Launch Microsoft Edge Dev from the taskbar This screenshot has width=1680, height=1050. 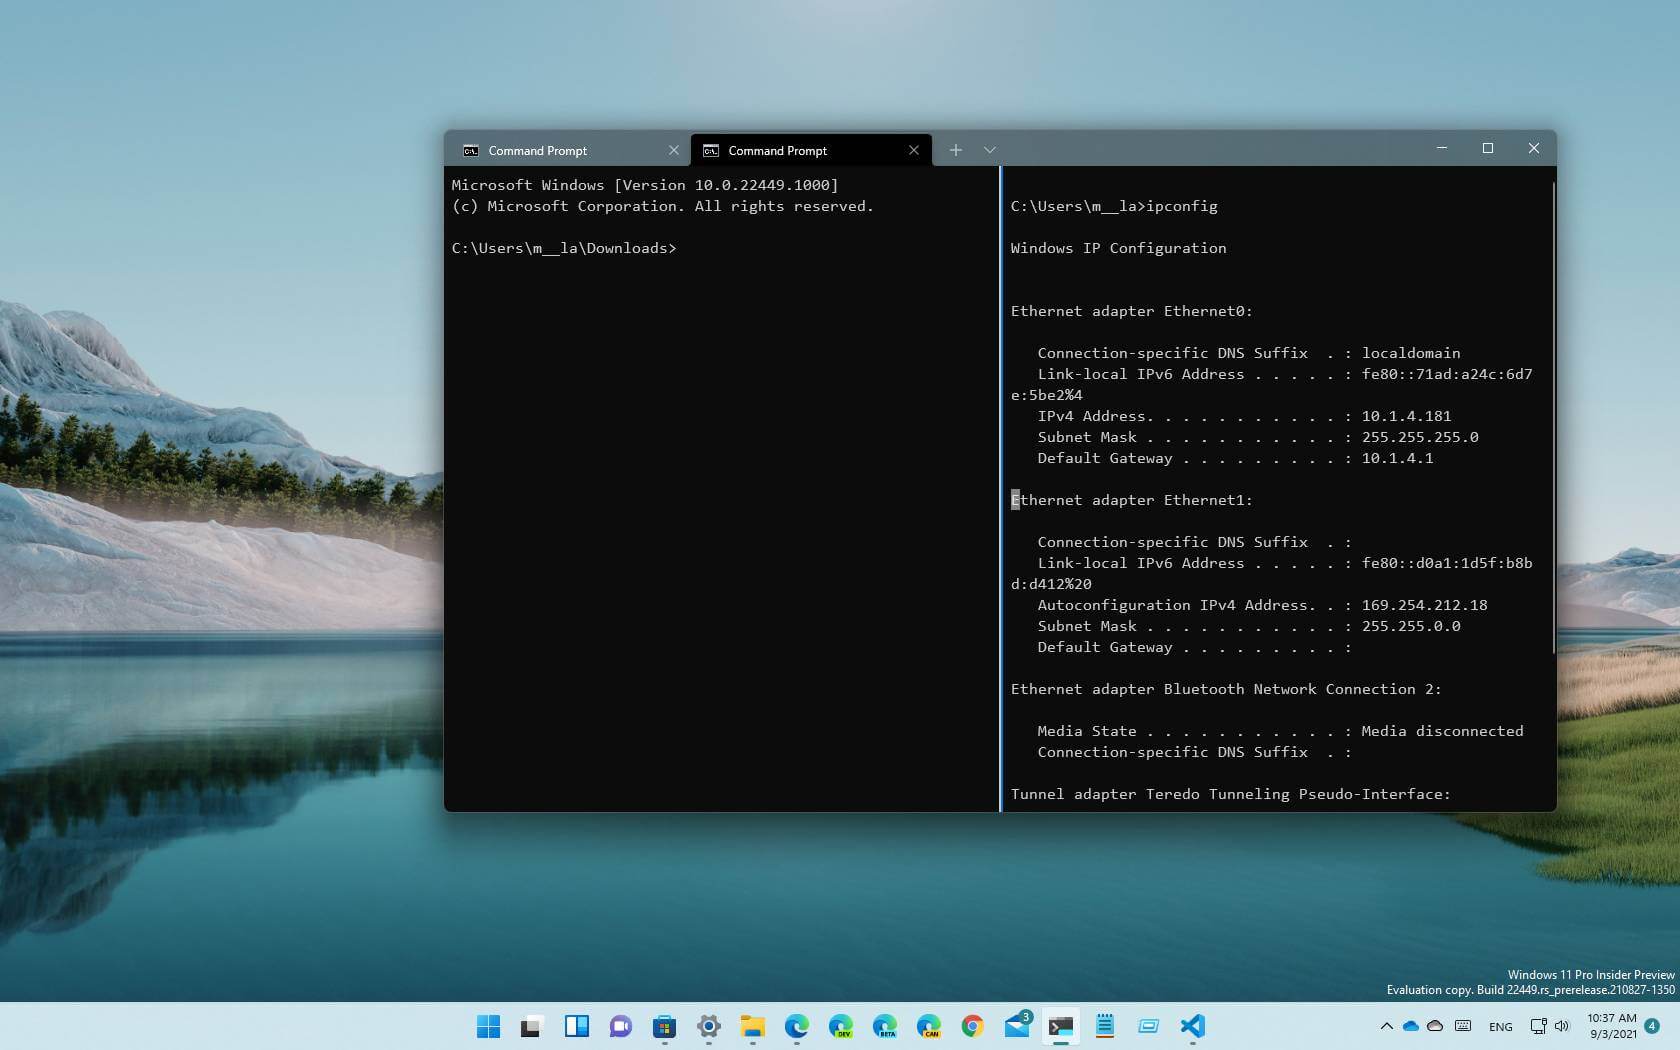pyautogui.click(x=842, y=1026)
